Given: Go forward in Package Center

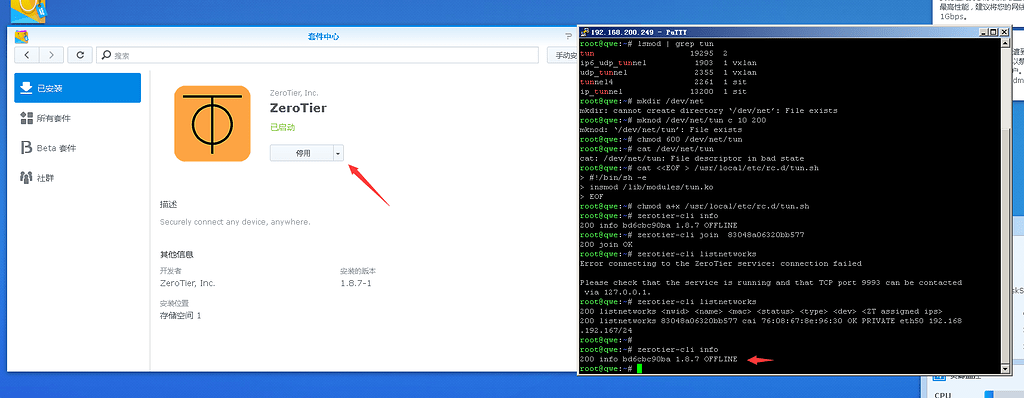Looking at the screenshot, I should coord(52,55).
